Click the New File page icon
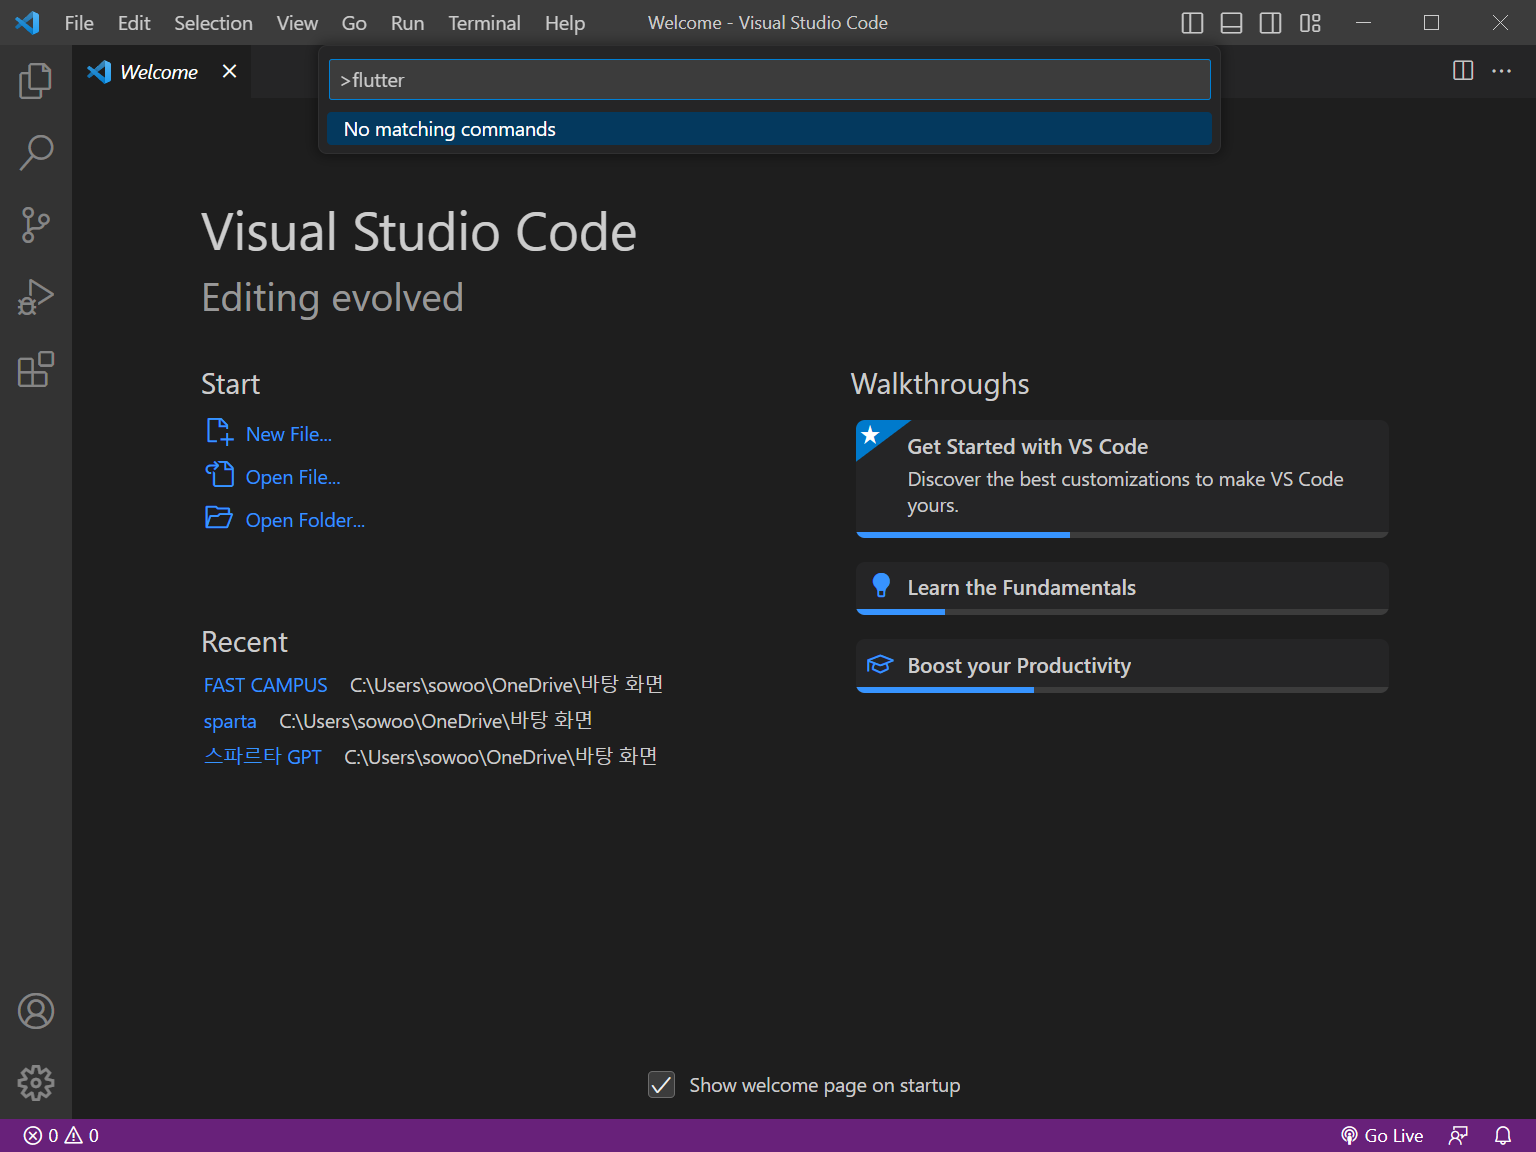This screenshot has height=1152, width=1536. pyautogui.click(x=219, y=432)
